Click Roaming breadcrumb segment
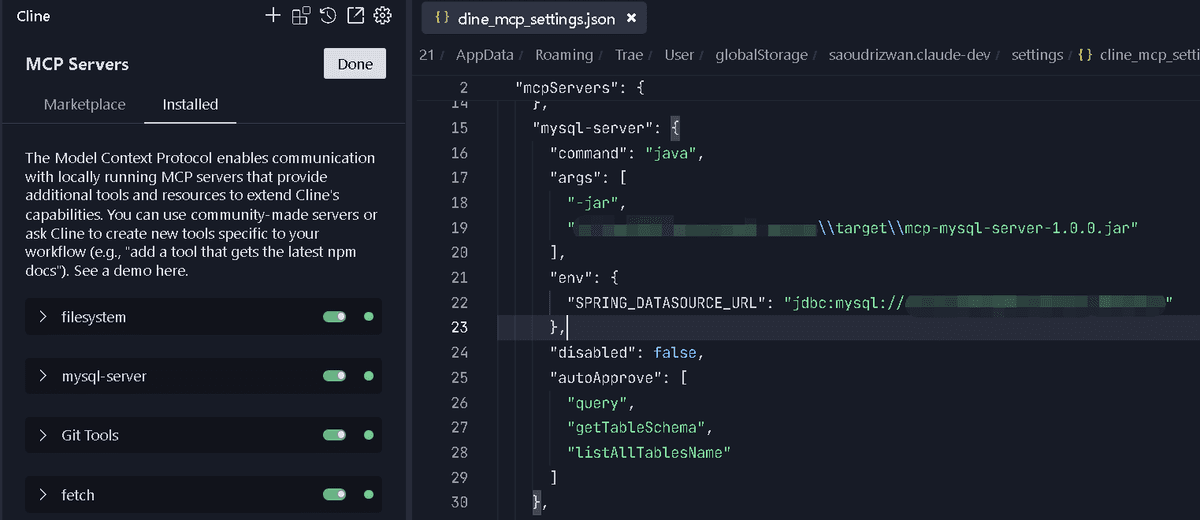This screenshot has width=1200, height=520. click(564, 55)
